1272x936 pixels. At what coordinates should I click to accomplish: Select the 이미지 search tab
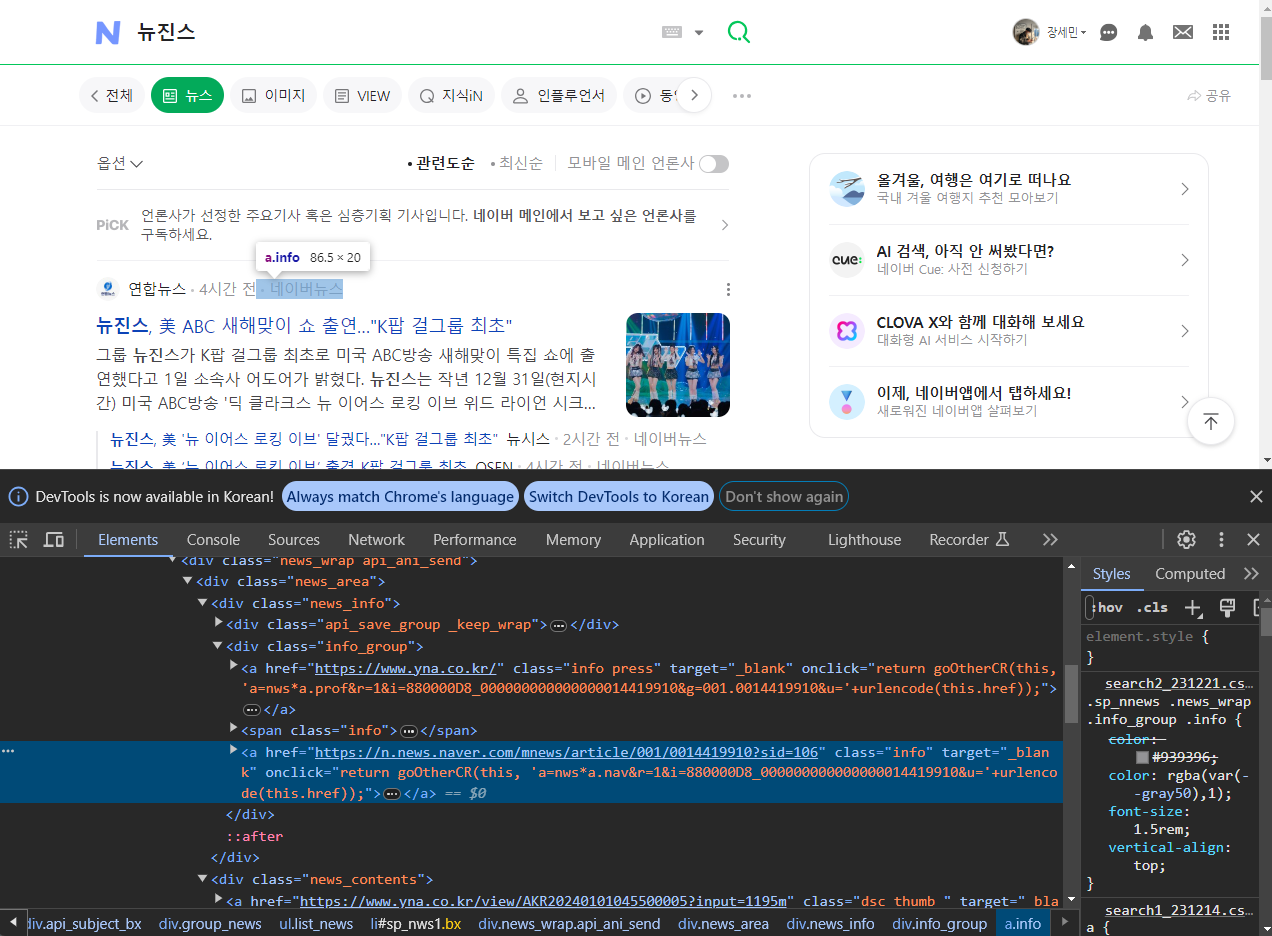[x=274, y=96]
